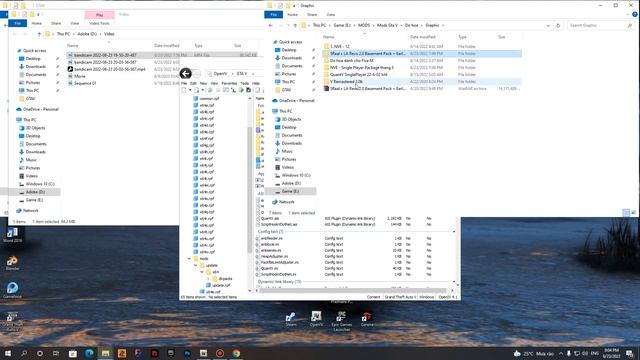The image size is (640, 360).
Task: Click the Content button in OpenIV status bar
Action: coord(373,297)
